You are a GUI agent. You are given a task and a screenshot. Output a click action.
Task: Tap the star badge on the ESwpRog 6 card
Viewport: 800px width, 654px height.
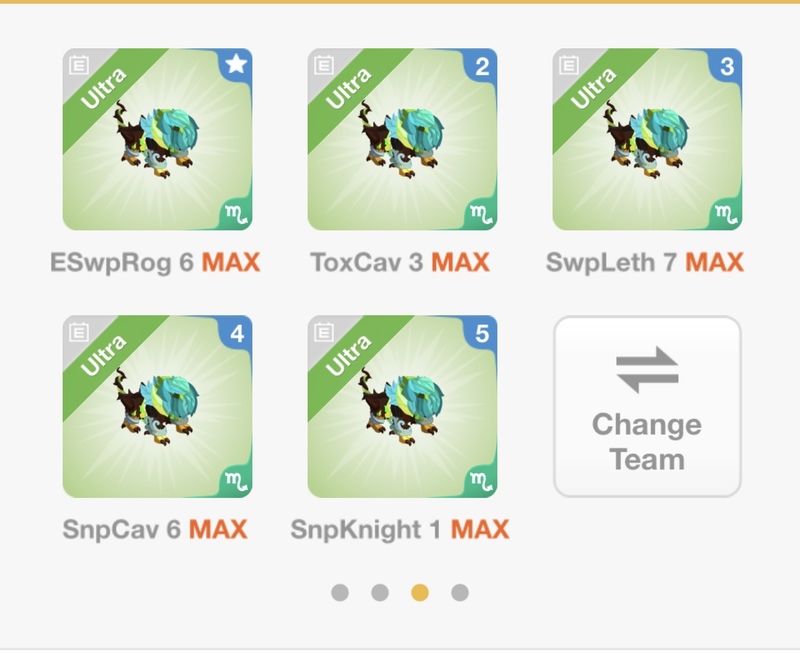[236, 65]
